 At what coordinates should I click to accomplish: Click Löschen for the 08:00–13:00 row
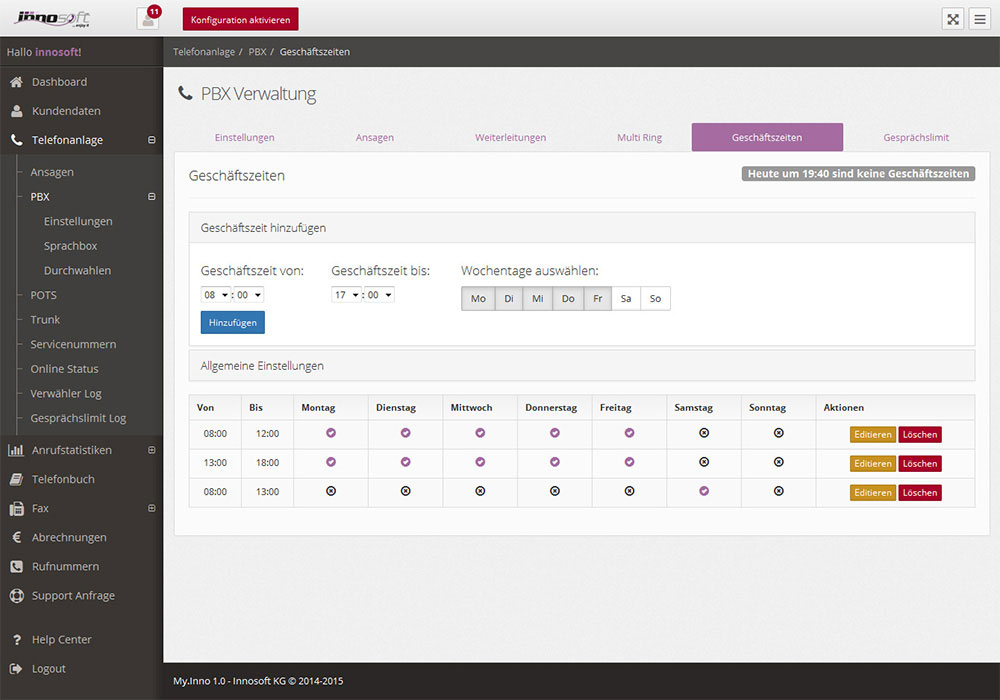pyautogui.click(x=920, y=492)
